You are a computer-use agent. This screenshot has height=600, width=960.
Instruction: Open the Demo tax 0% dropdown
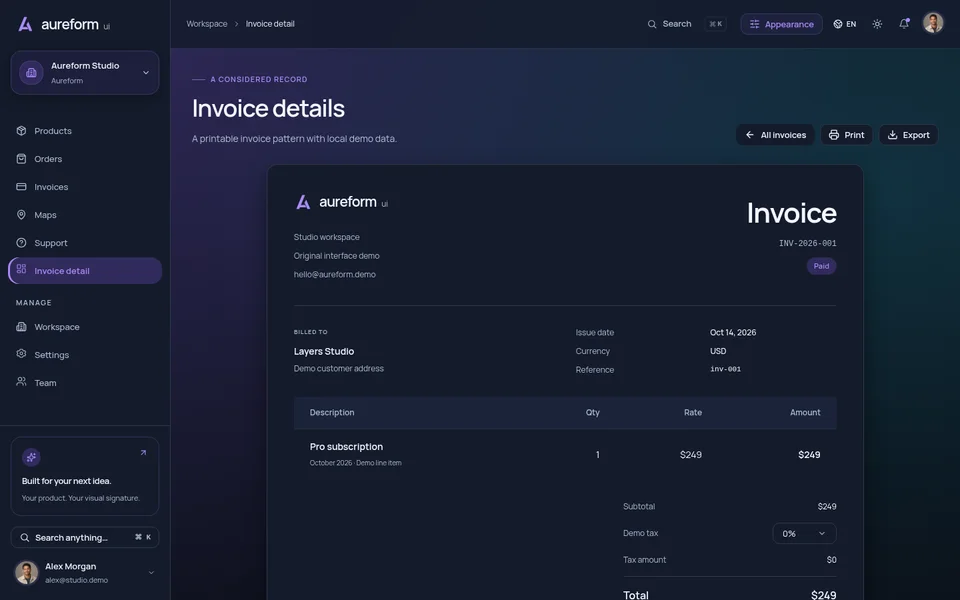pyautogui.click(x=804, y=533)
